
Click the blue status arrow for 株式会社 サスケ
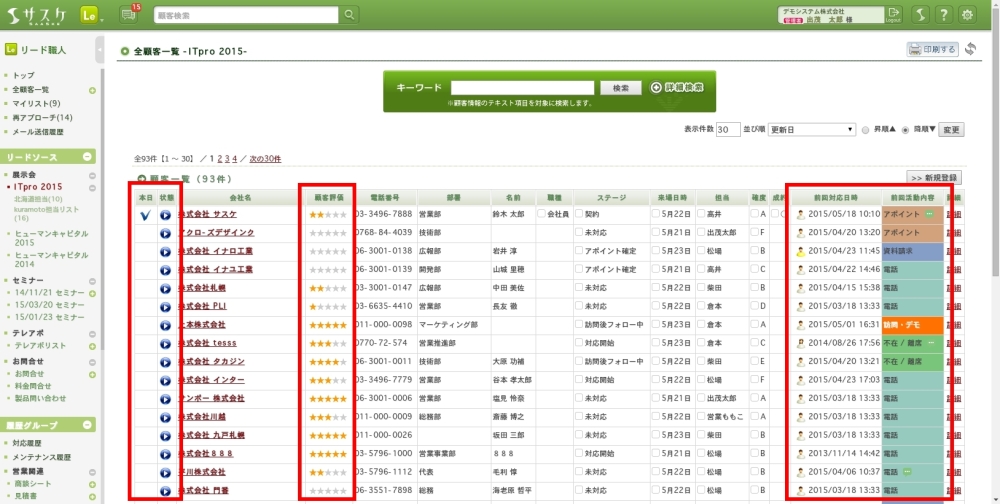point(165,214)
